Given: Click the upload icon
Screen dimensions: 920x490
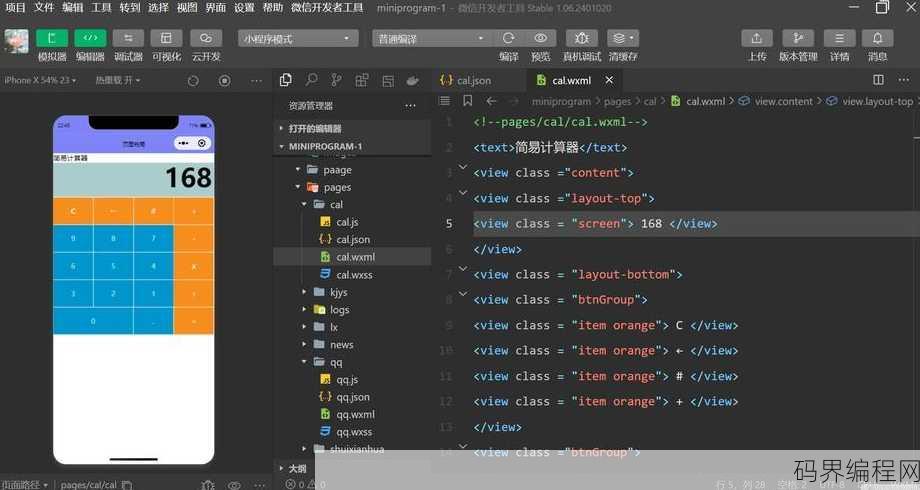Looking at the screenshot, I should [x=757, y=38].
